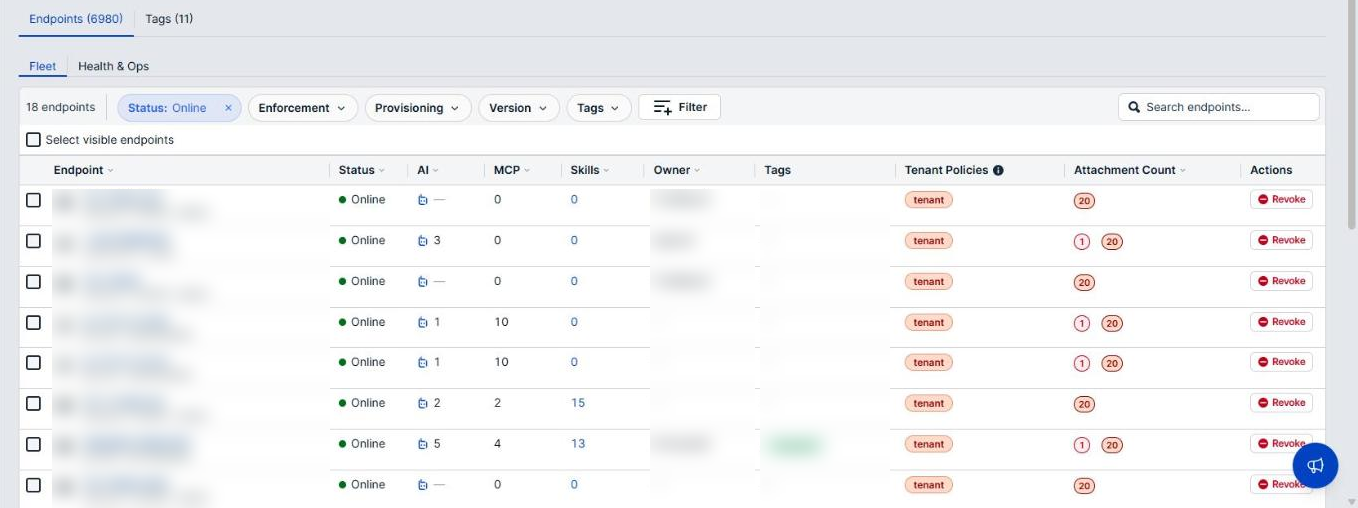This screenshot has height=508, width=1358.
Task: Open the Health & Ops tab
Action: (x=113, y=66)
